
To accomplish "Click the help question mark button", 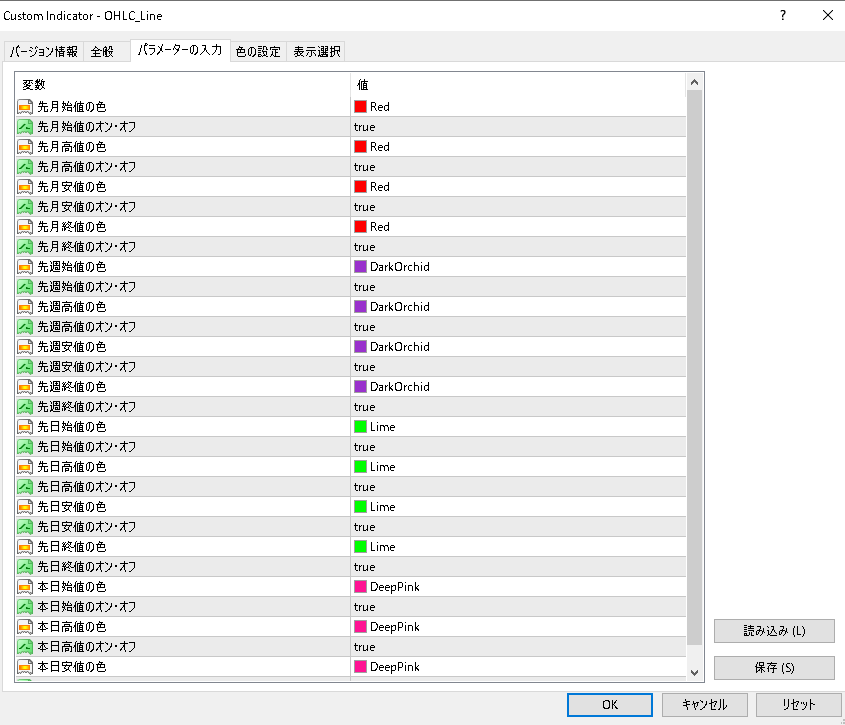I will [x=783, y=15].
